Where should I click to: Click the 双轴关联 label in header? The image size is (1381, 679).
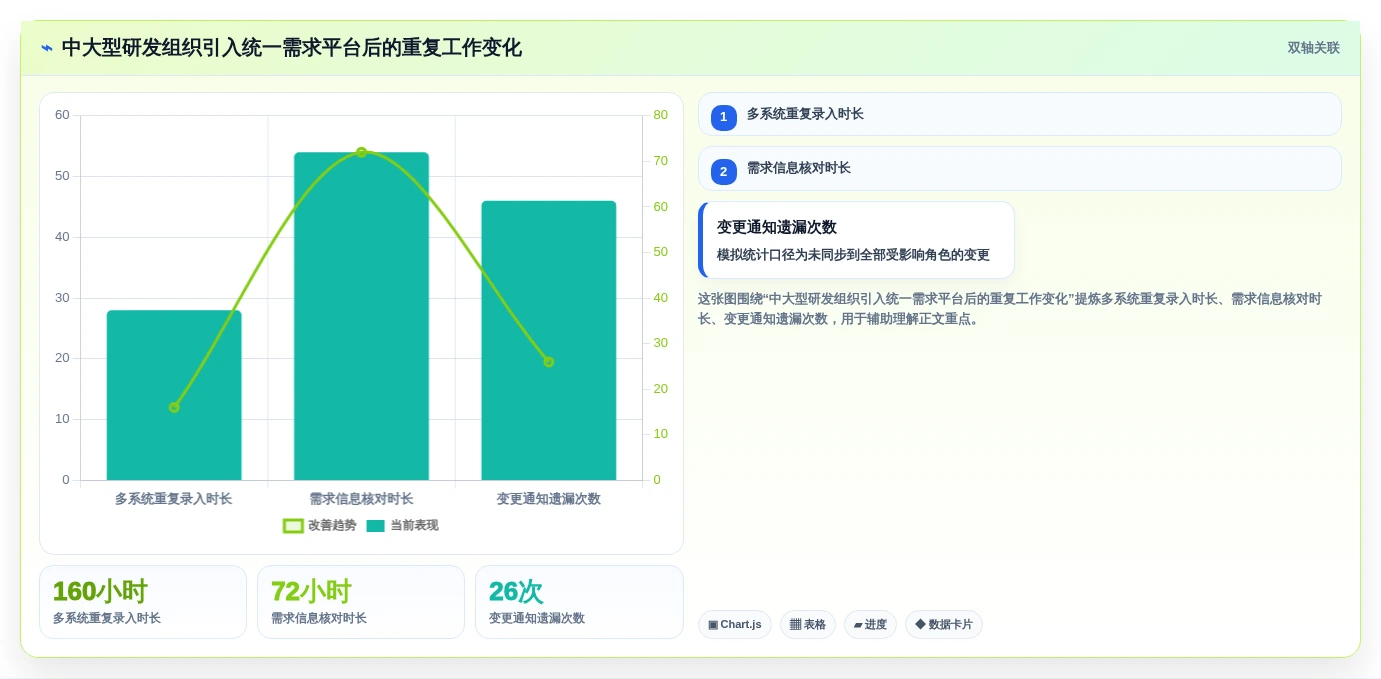coord(1313,48)
